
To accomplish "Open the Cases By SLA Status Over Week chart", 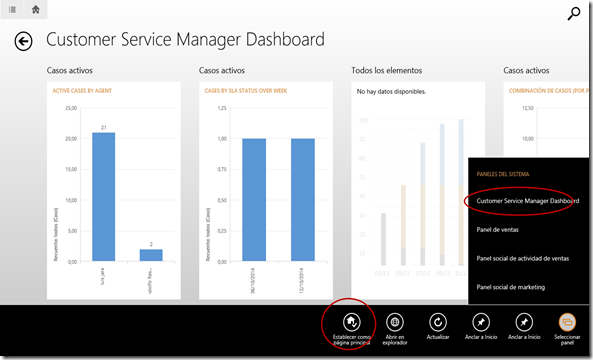I will coord(266,190).
